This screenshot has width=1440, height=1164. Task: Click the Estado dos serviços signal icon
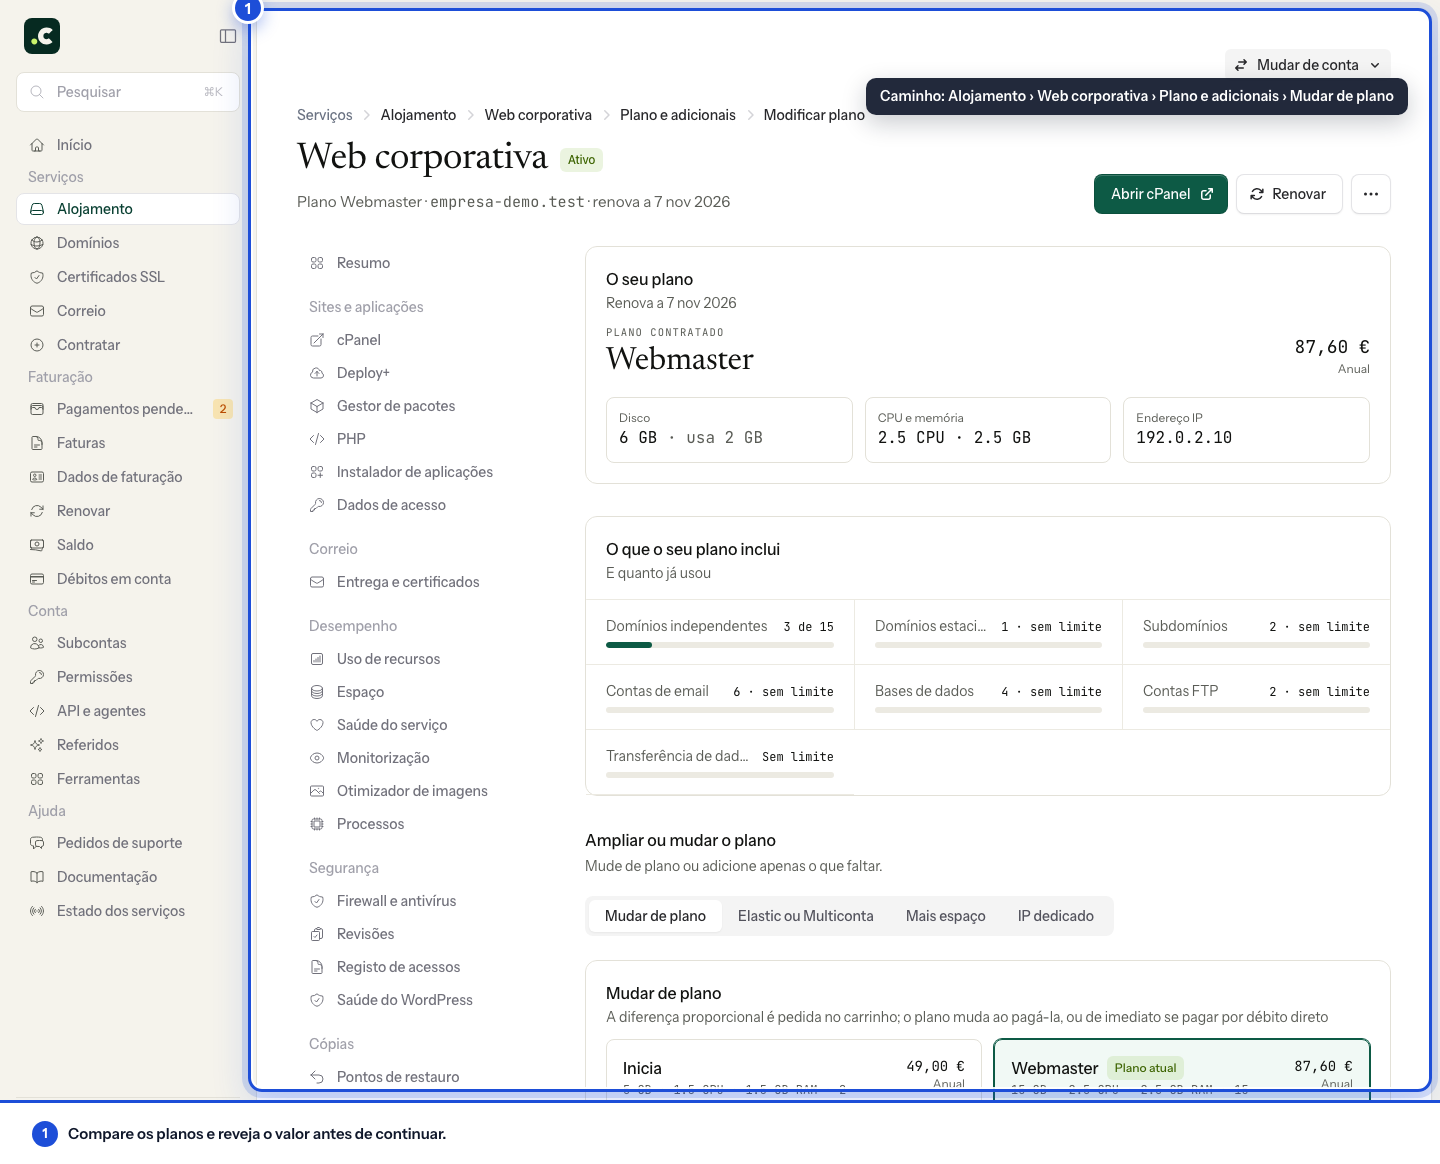(37, 911)
